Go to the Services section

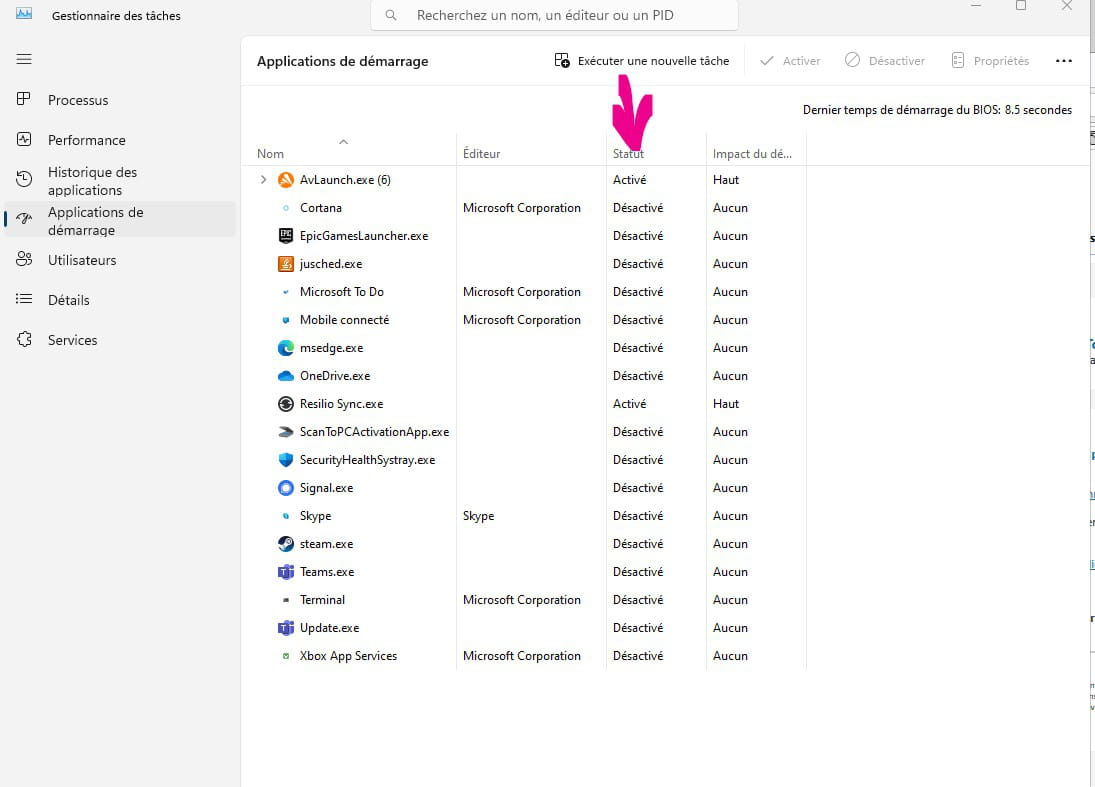click(72, 340)
